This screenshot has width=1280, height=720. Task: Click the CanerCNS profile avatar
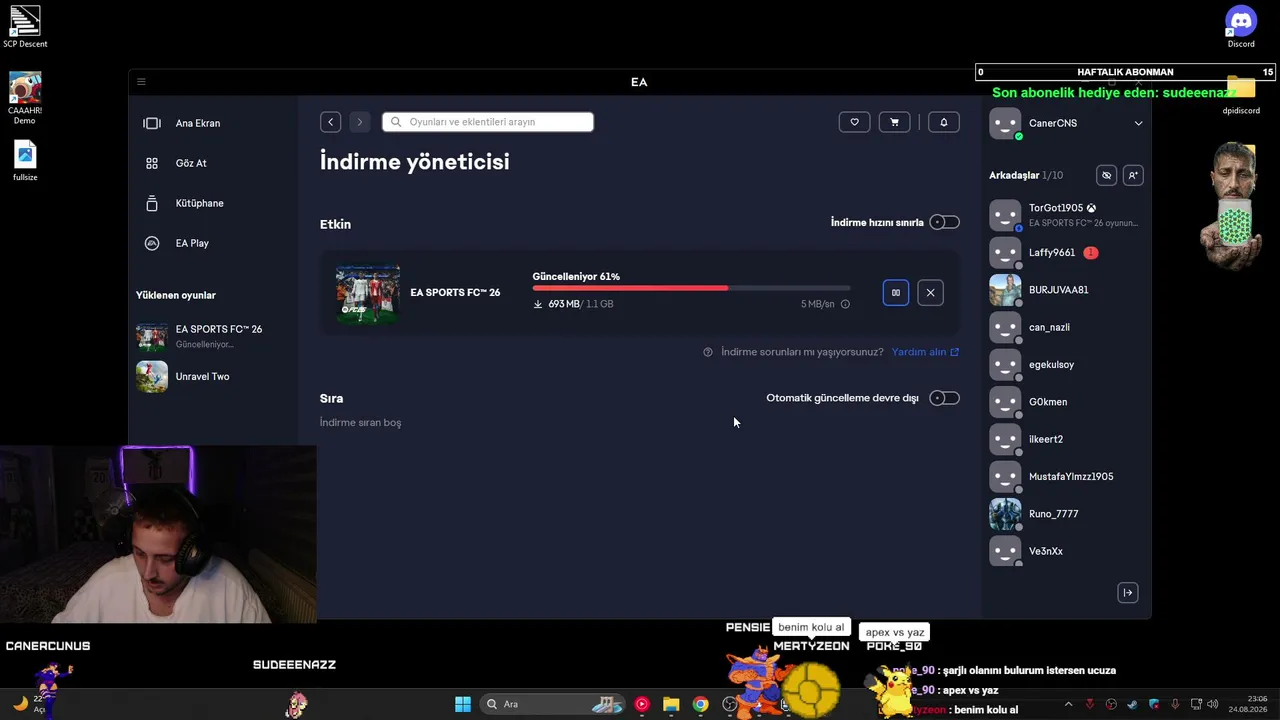coord(1005,124)
